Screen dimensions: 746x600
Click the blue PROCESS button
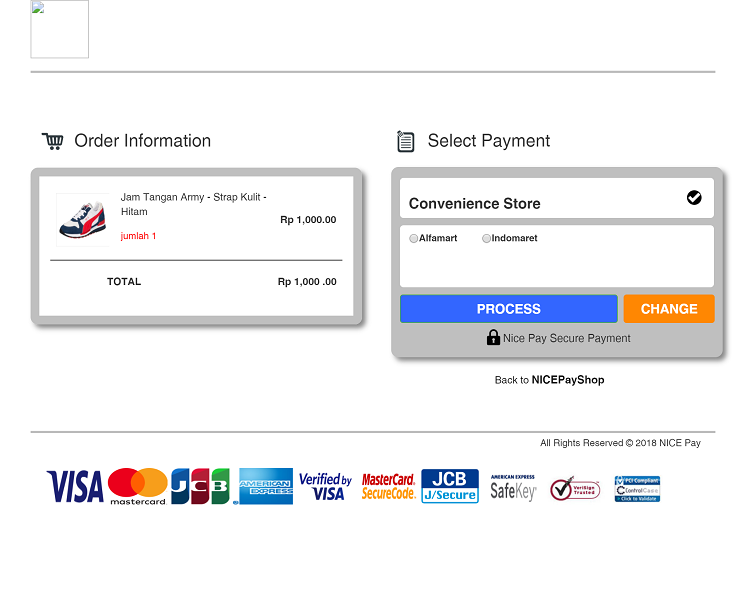pos(509,309)
